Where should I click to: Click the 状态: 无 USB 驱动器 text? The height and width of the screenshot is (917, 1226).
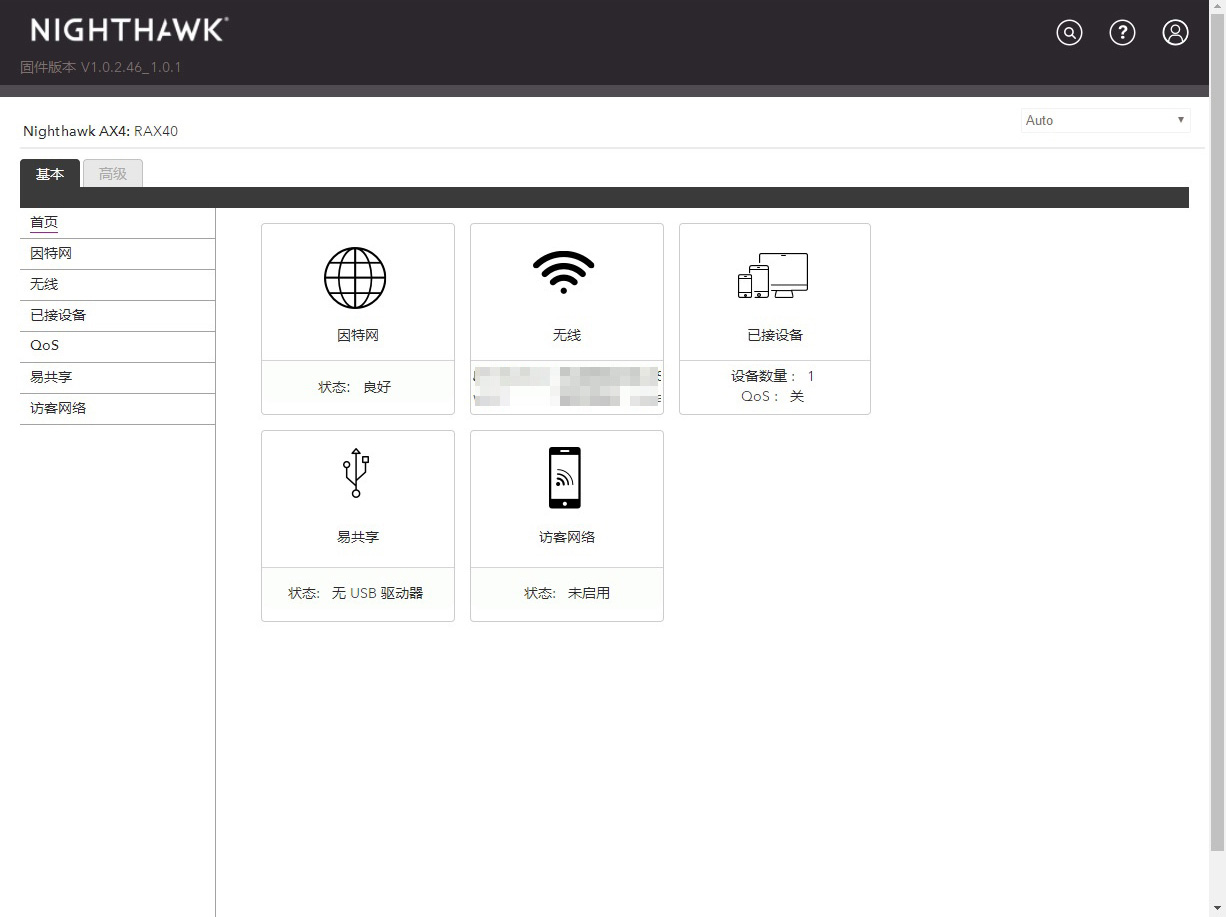click(x=356, y=593)
